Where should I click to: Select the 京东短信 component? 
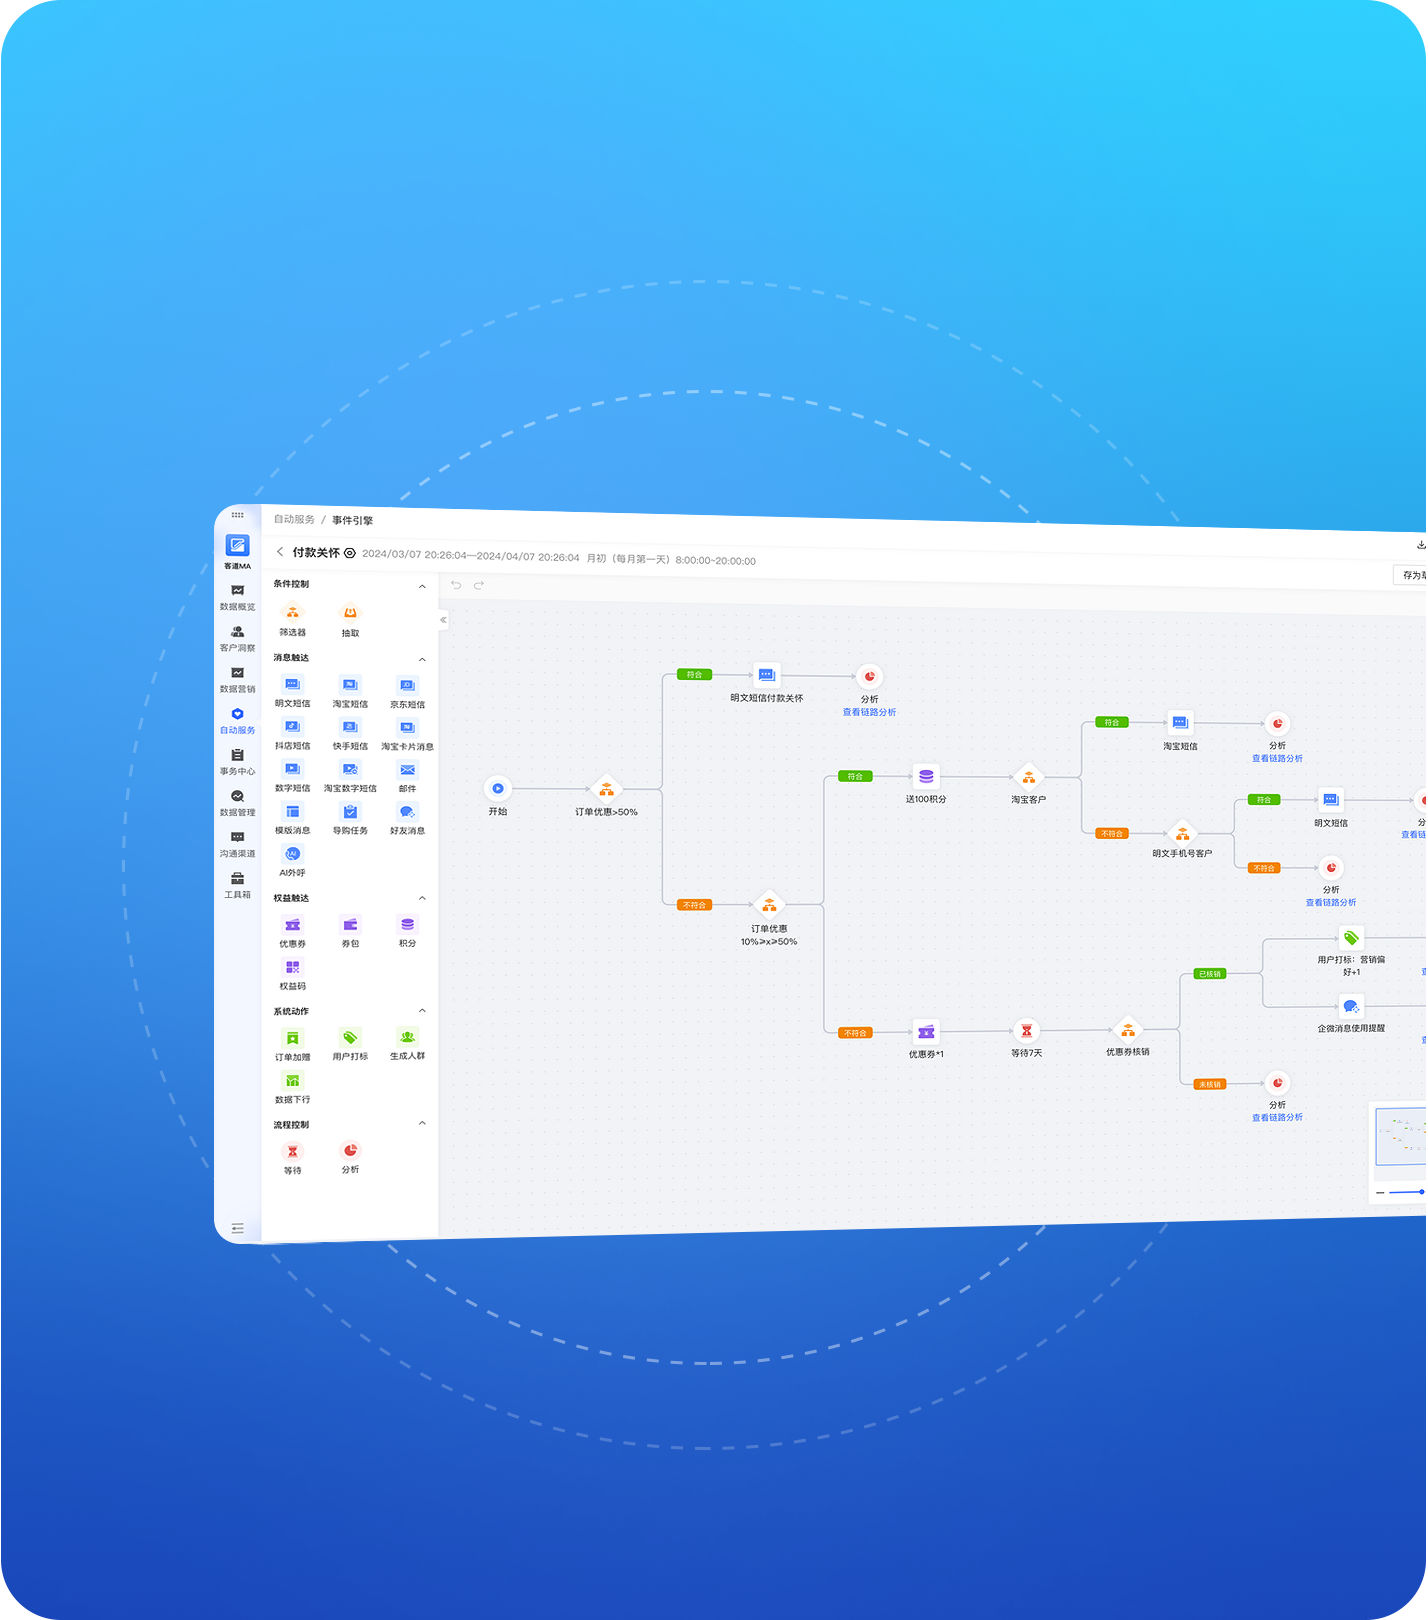(x=407, y=693)
